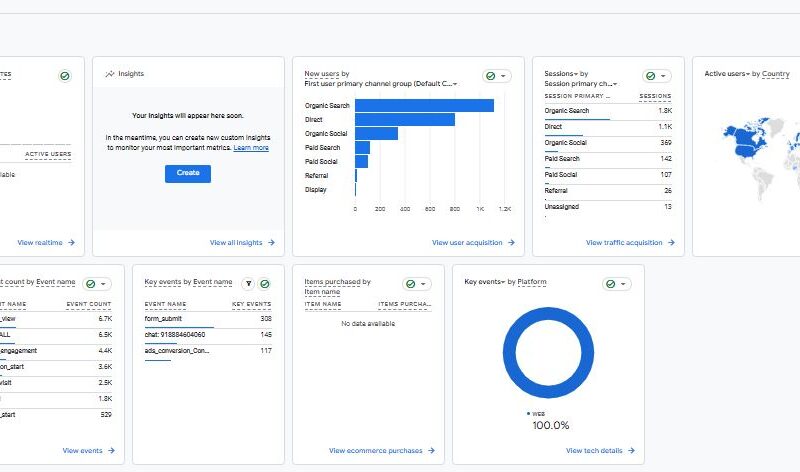The width and height of the screenshot is (800, 472).
Task: Click the Organic Search bar in chart
Action: point(424,105)
